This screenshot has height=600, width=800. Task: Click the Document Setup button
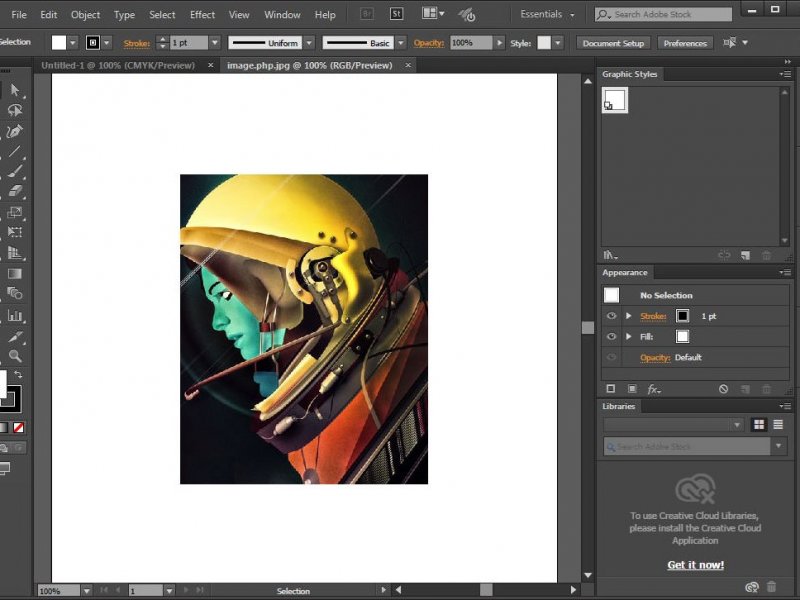[613, 43]
